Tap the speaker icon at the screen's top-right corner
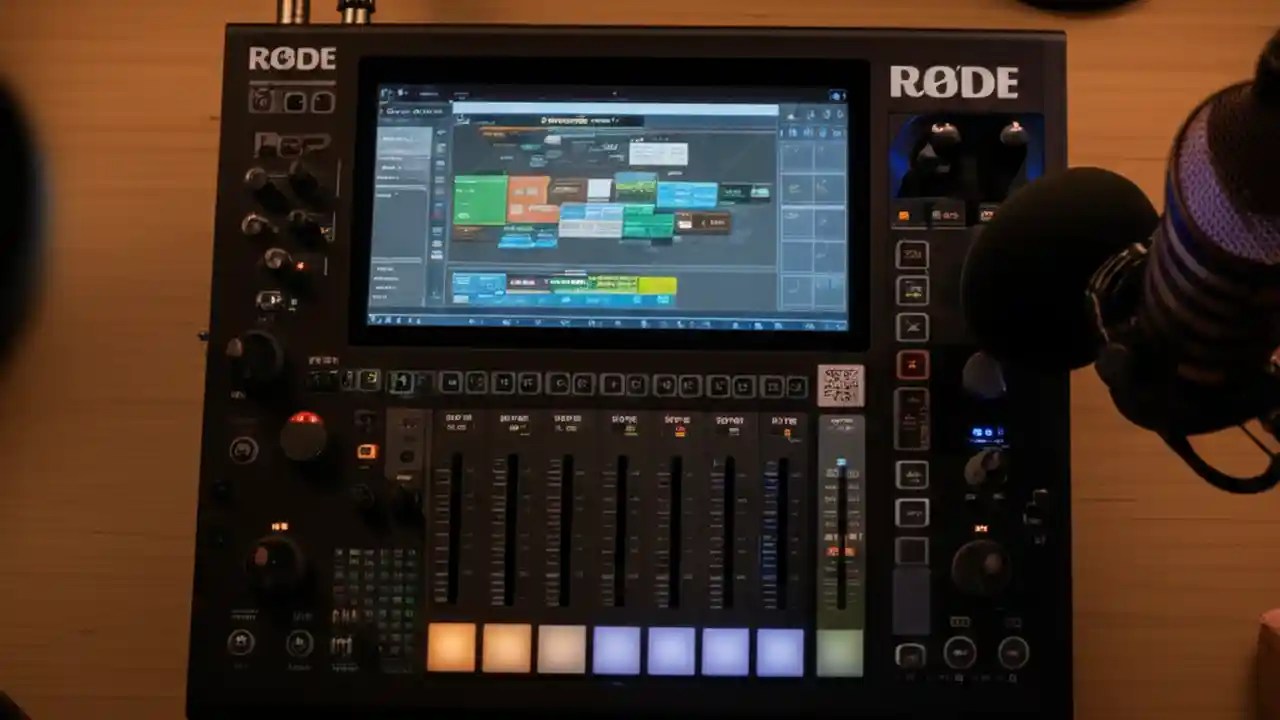This screenshot has width=1280, height=720. click(x=837, y=96)
